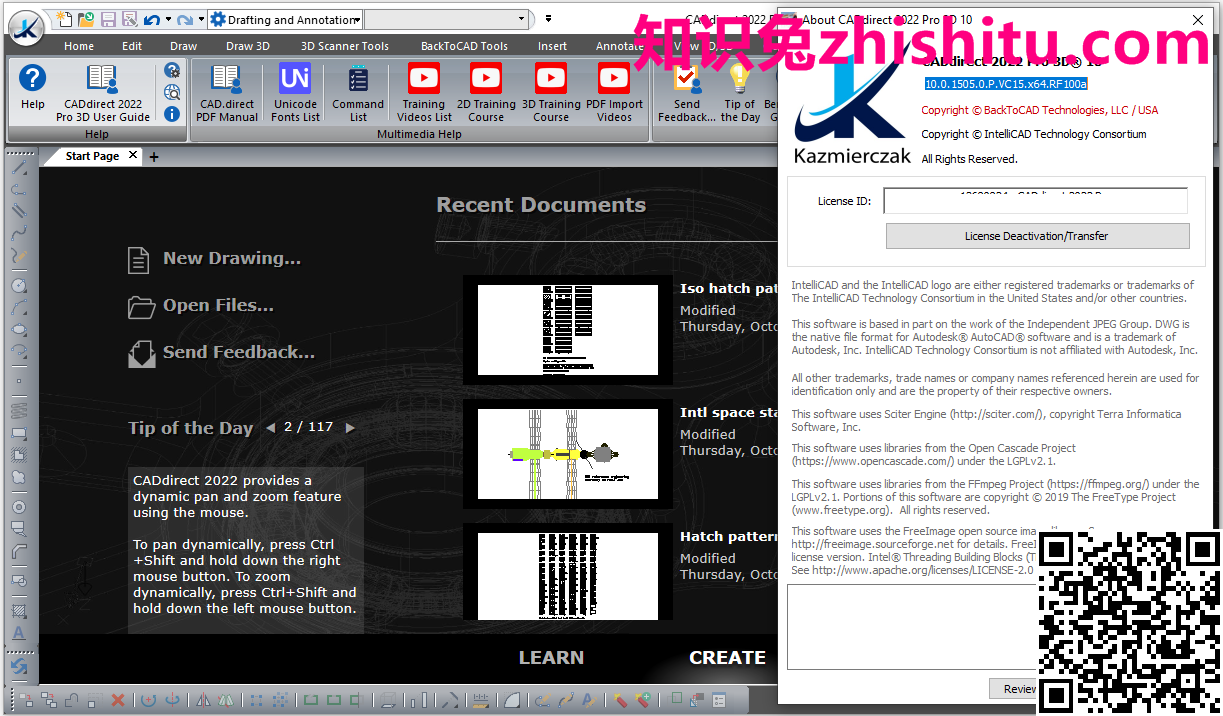This screenshot has height=716, width=1223.
Task: Switch to the LEARN section
Action: click(x=551, y=658)
